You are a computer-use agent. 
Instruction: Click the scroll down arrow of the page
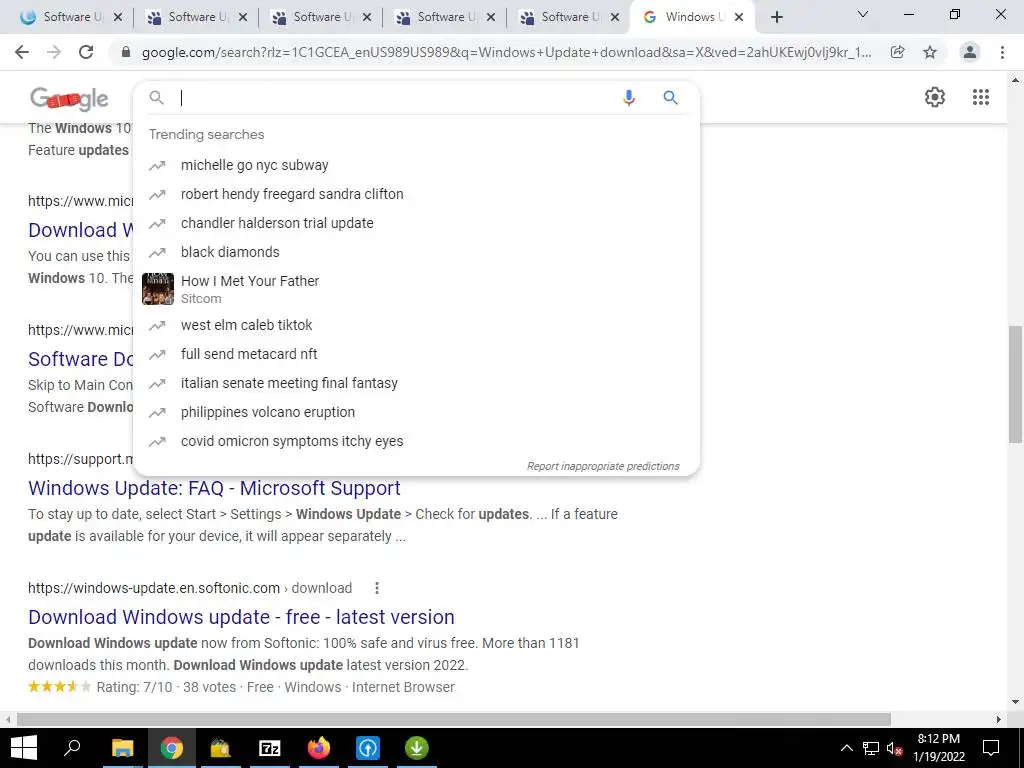click(1016, 703)
